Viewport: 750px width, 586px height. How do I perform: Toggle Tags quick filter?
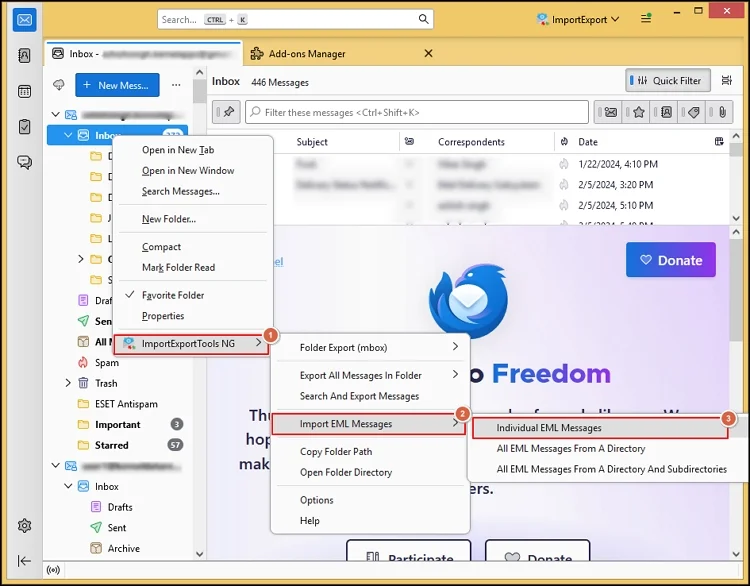coord(692,112)
